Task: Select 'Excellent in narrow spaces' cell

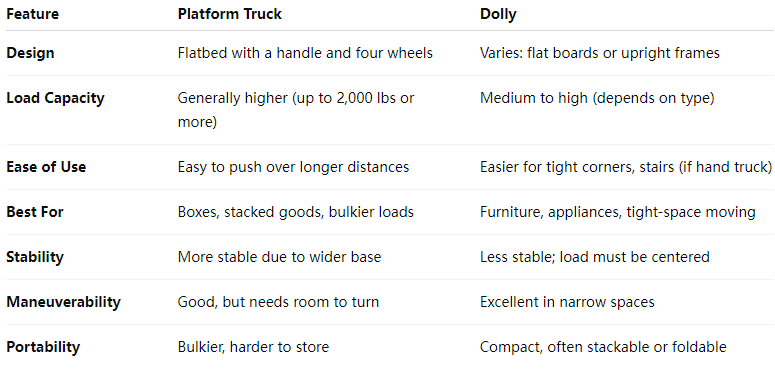Action: [x=567, y=302]
